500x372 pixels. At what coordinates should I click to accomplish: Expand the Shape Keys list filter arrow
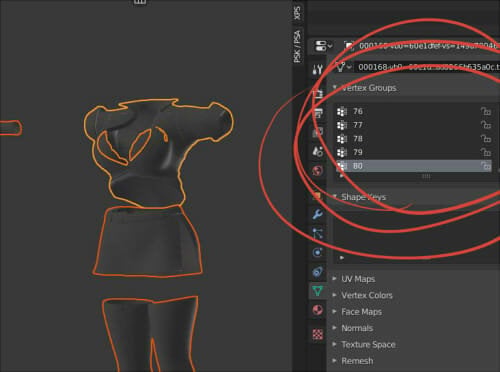click(342, 258)
